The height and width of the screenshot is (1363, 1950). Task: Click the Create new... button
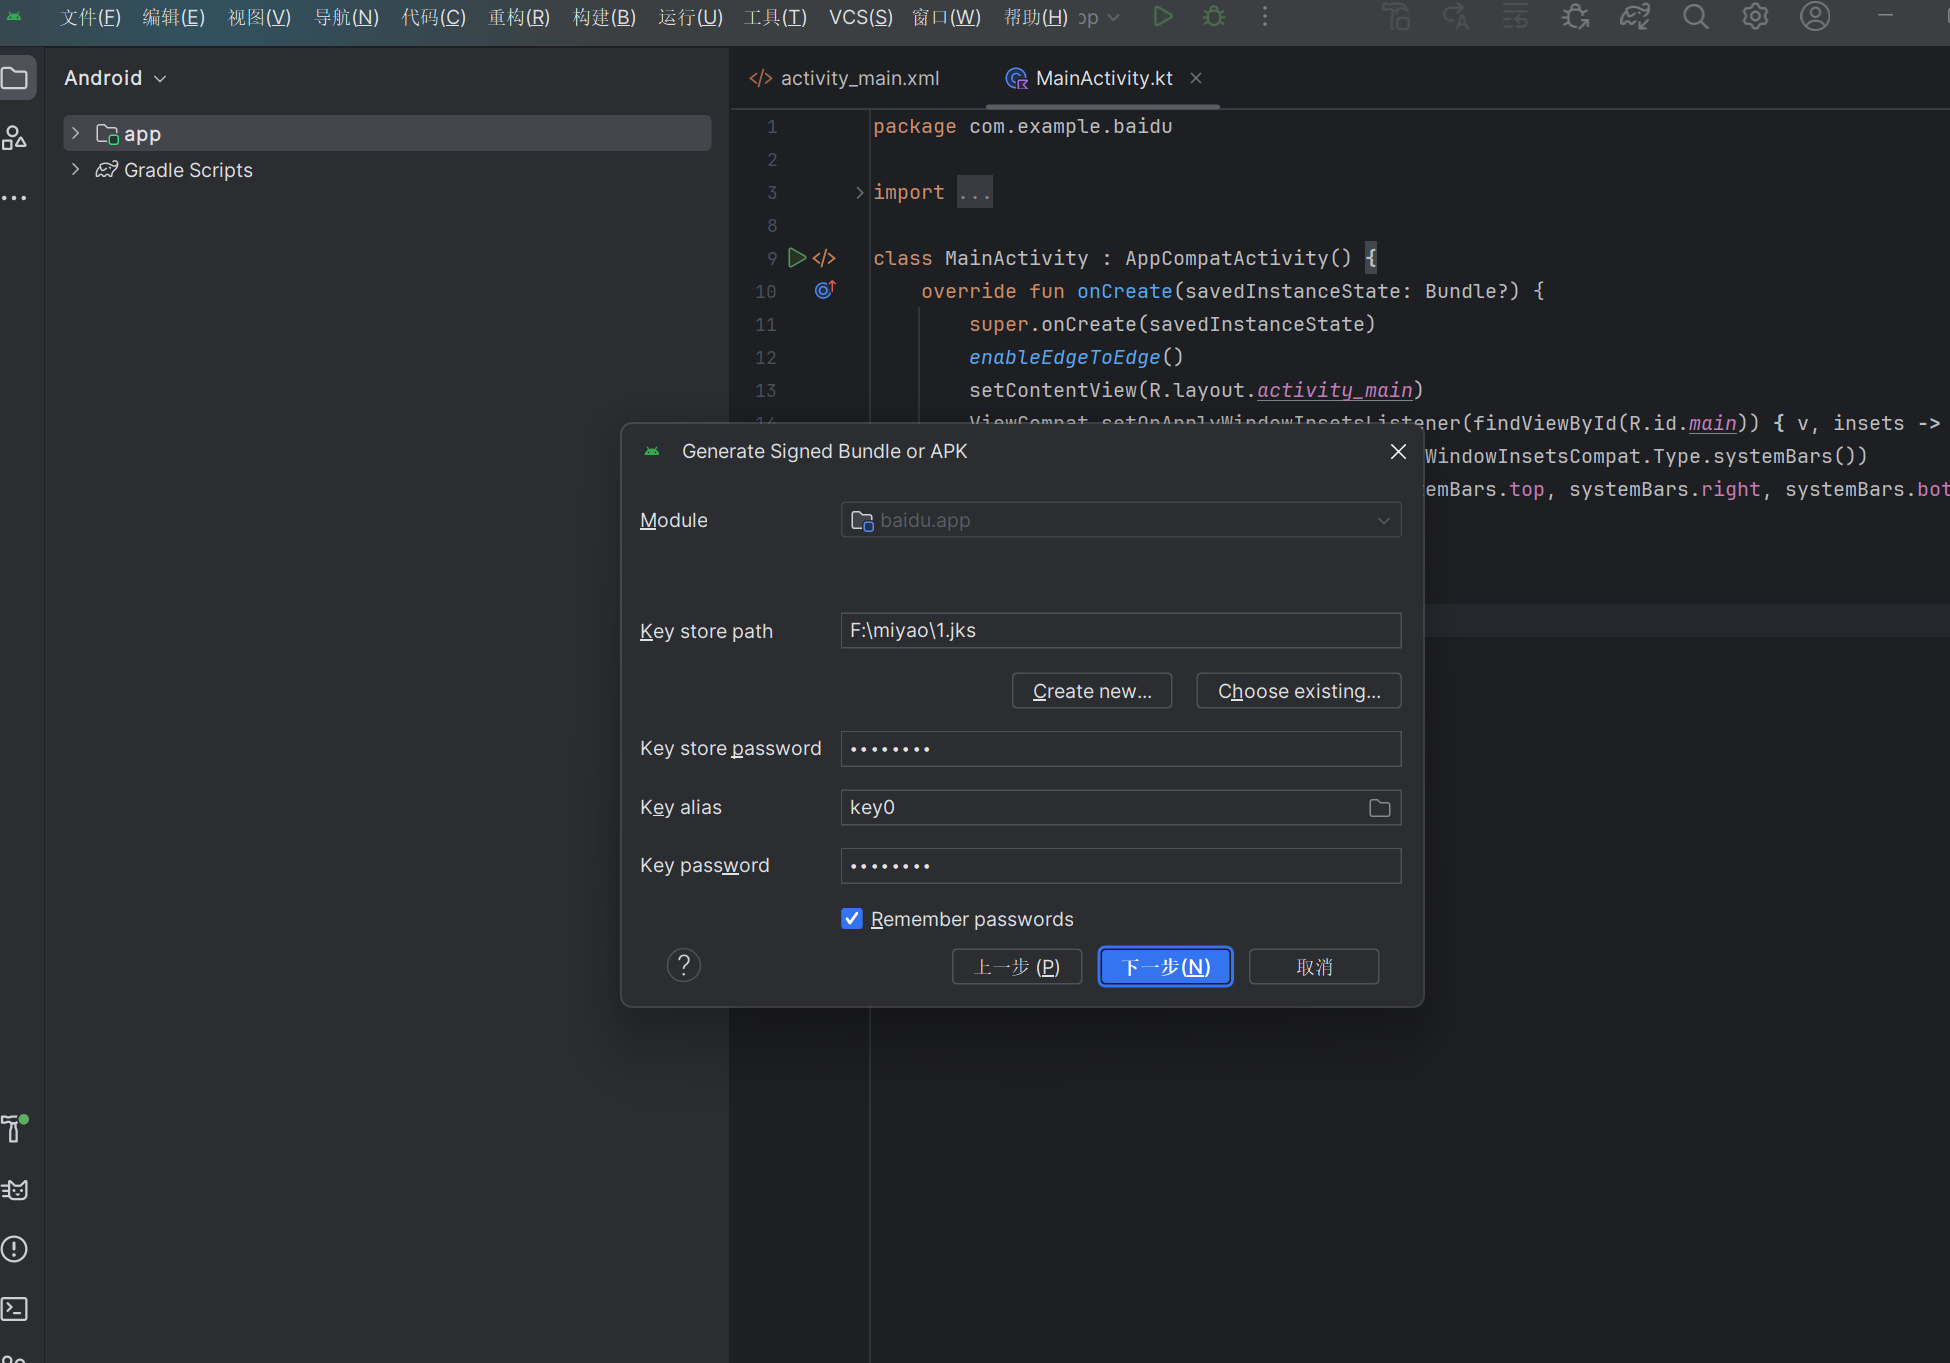[1091, 691]
